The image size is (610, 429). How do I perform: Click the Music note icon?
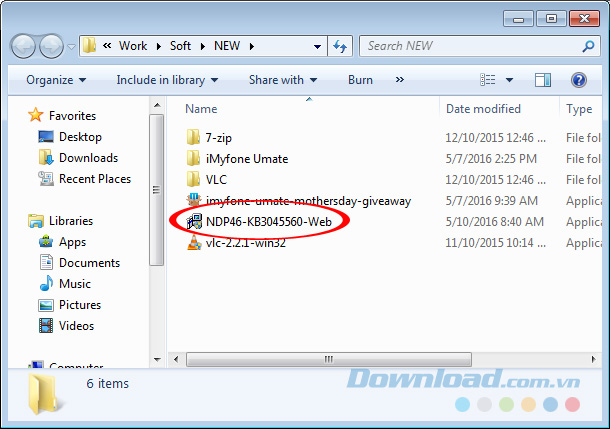click(46, 284)
